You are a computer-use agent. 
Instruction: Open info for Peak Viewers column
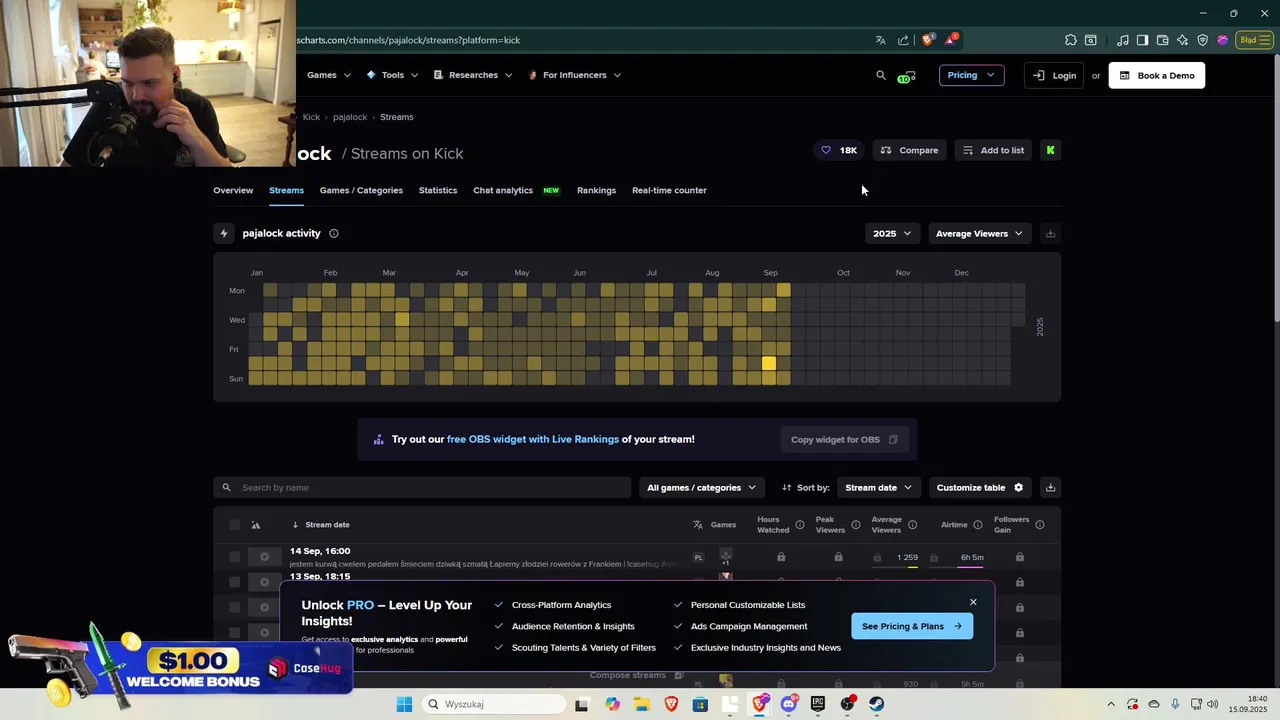pos(856,525)
